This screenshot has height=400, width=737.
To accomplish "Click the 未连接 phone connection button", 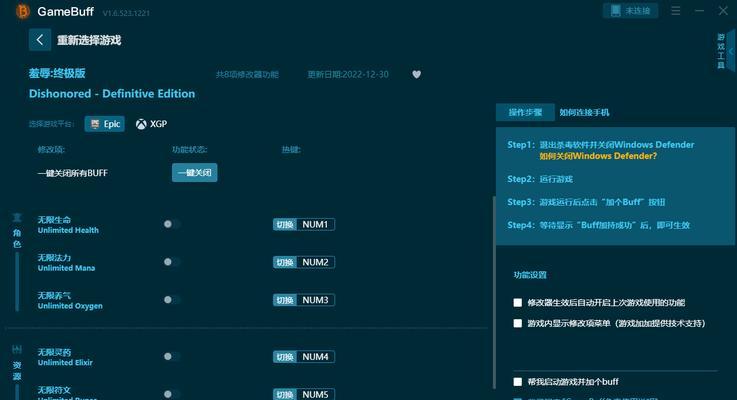I will pos(630,11).
